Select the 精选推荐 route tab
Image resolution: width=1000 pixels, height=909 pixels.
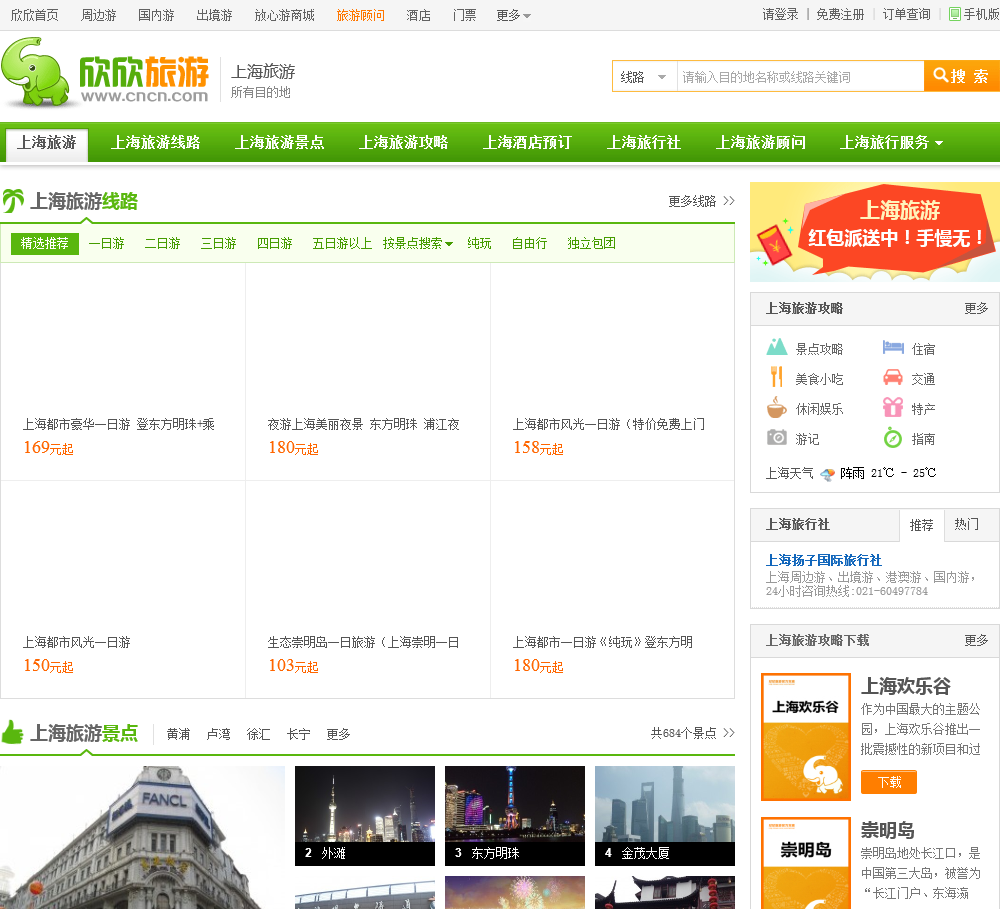(x=45, y=244)
